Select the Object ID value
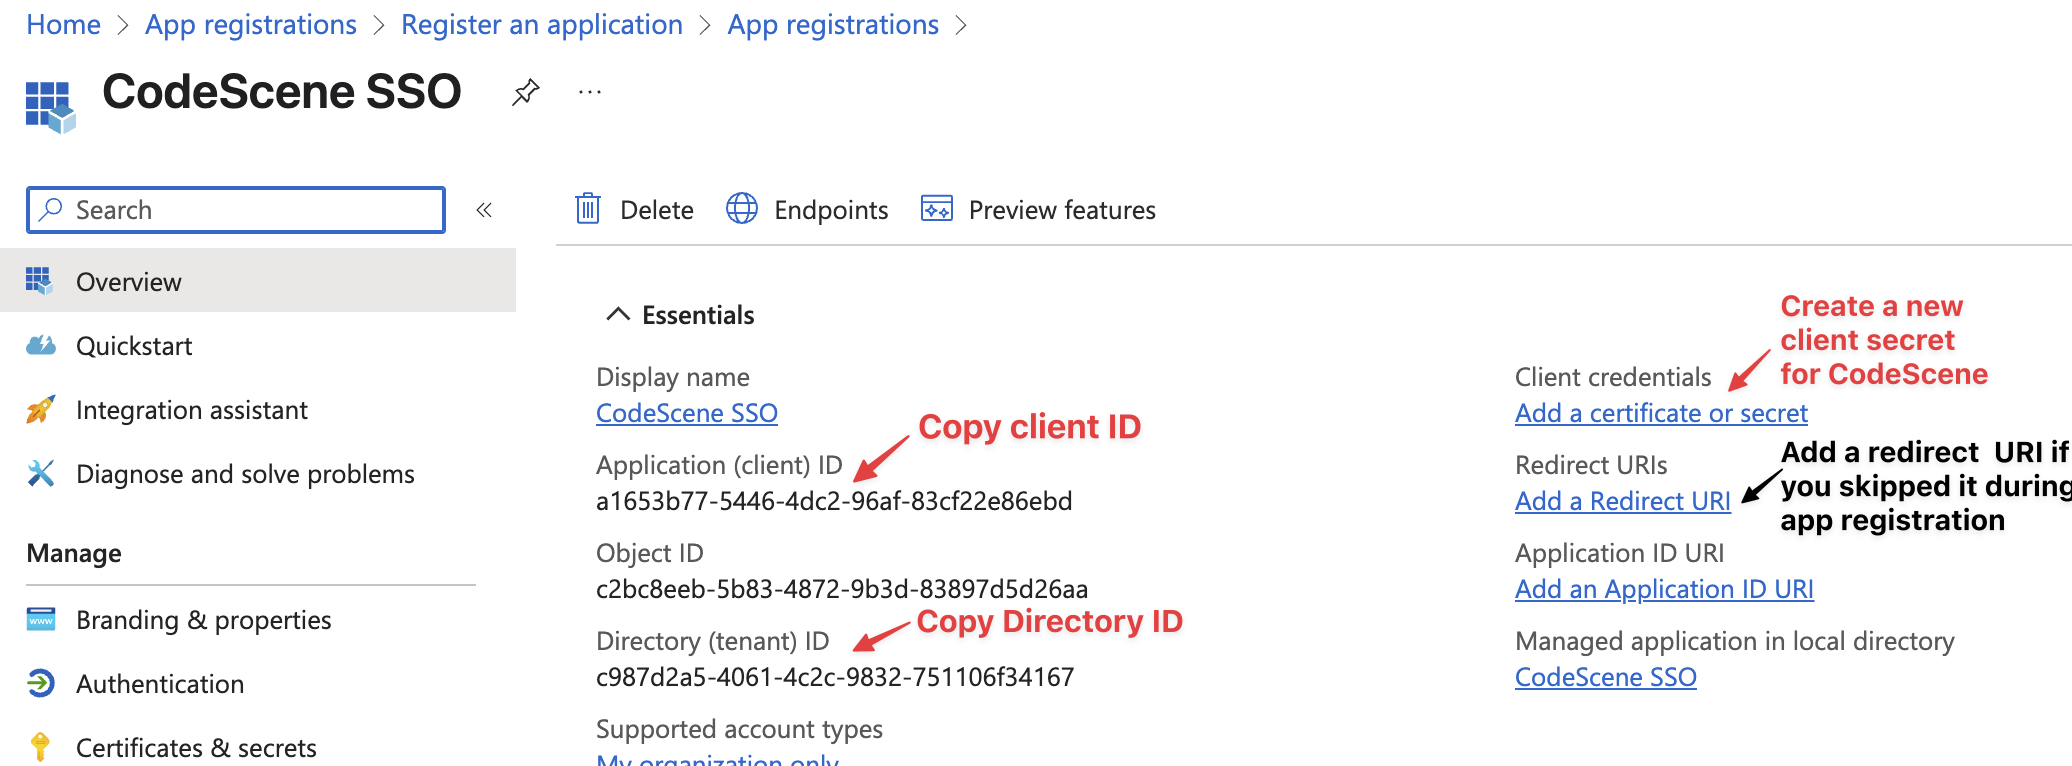Viewport: 2072px width, 766px height. click(x=842, y=589)
